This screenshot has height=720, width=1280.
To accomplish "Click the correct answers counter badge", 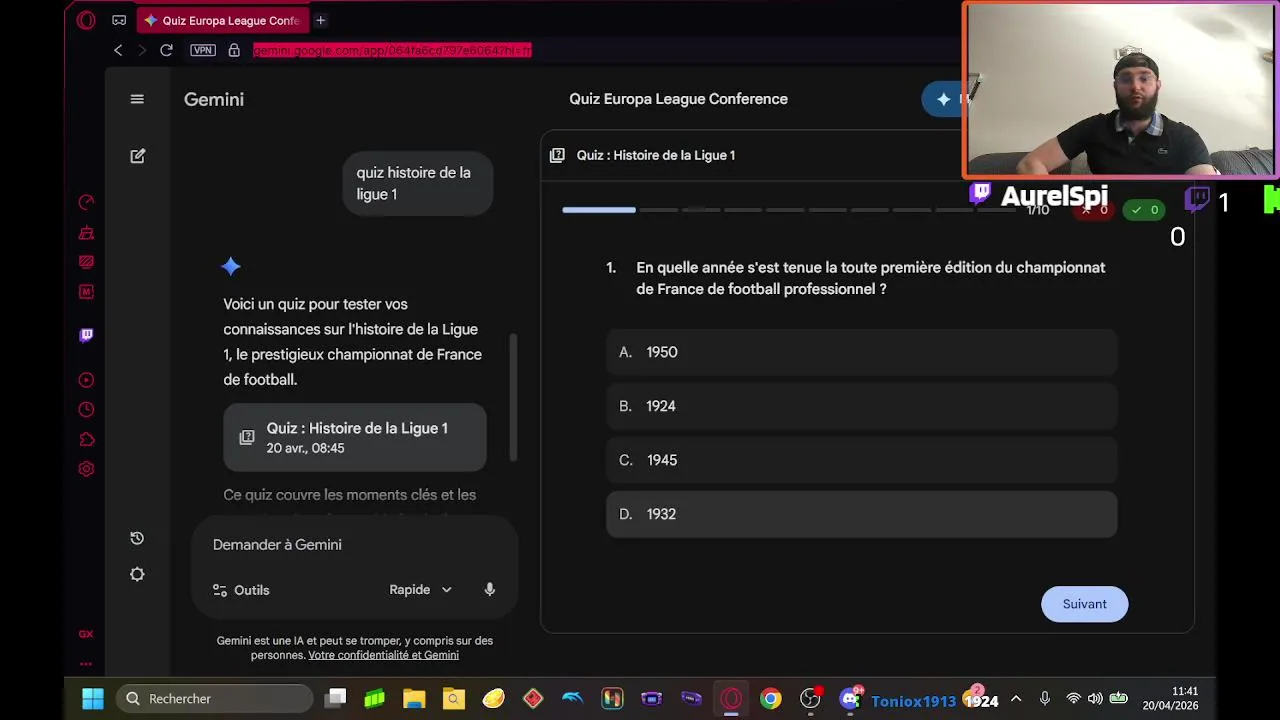I will pos(1144,210).
